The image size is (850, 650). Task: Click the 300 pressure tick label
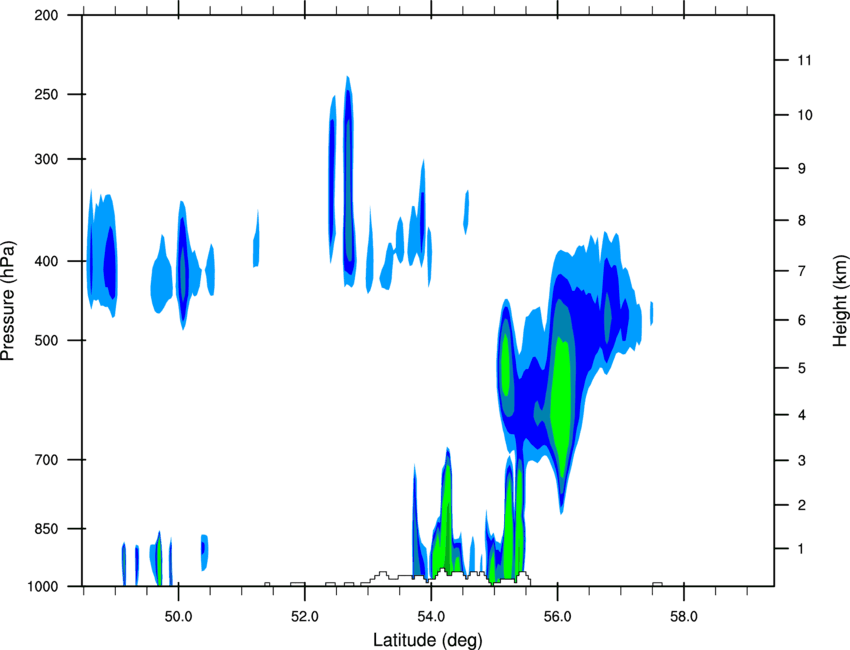tap(46, 159)
